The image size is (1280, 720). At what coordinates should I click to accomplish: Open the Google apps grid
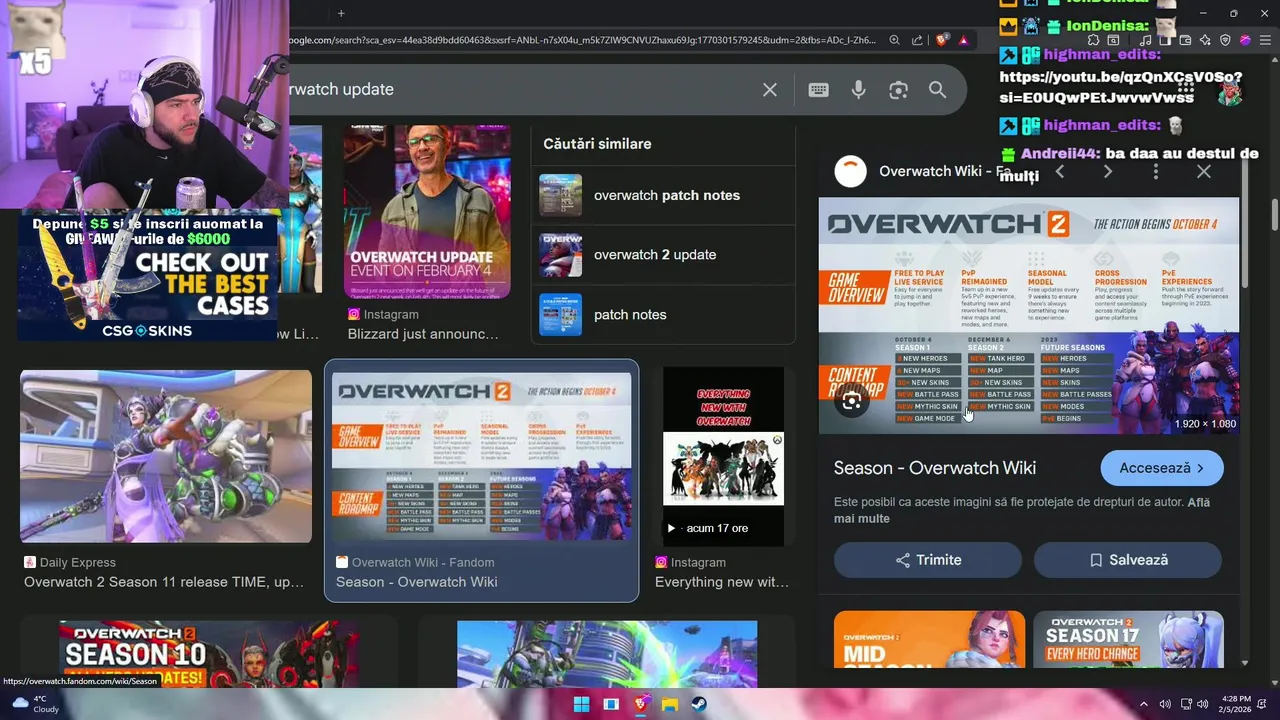[1186, 89]
